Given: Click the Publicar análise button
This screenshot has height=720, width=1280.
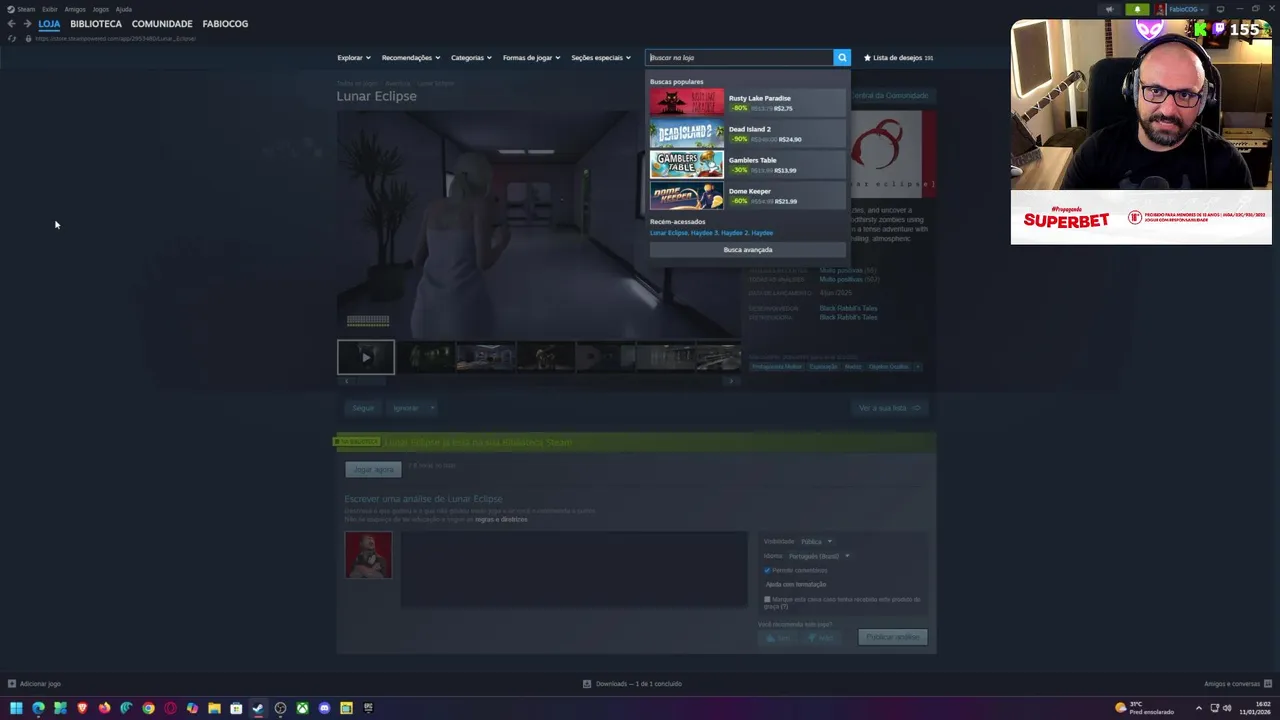Looking at the screenshot, I should [893, 637].
